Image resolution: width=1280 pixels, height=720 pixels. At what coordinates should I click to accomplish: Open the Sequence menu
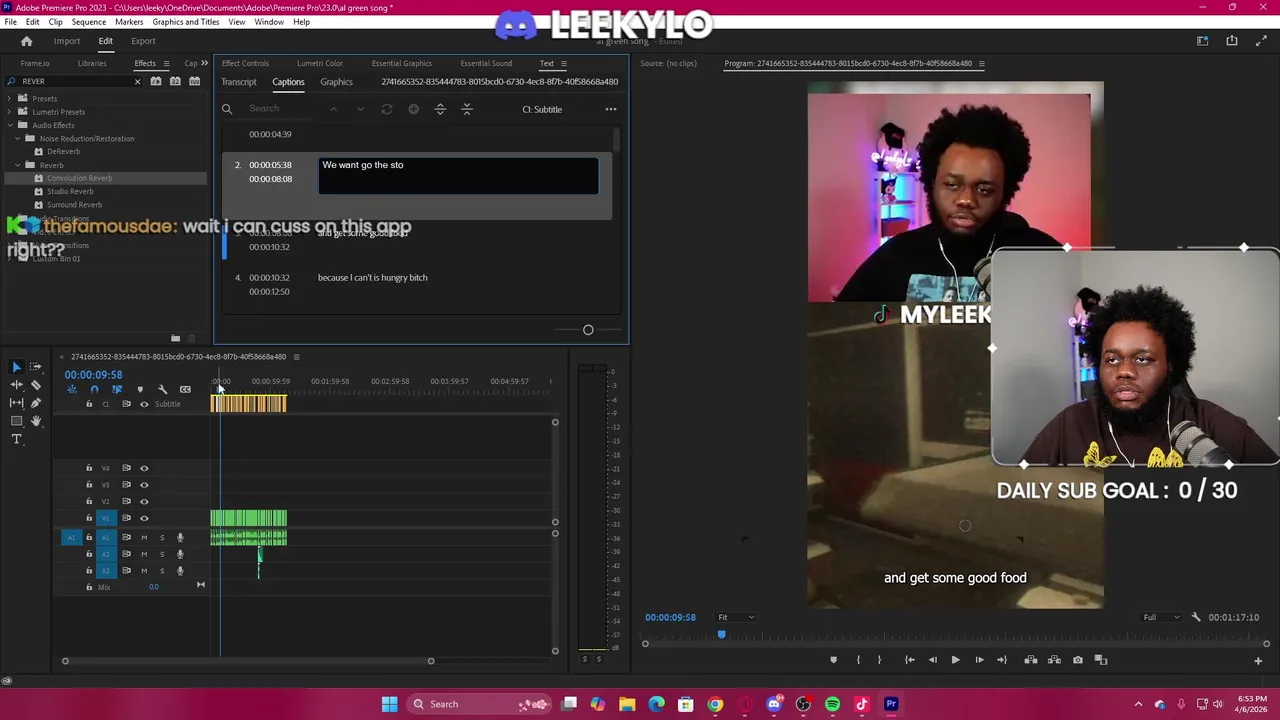(x=88, y=21)
